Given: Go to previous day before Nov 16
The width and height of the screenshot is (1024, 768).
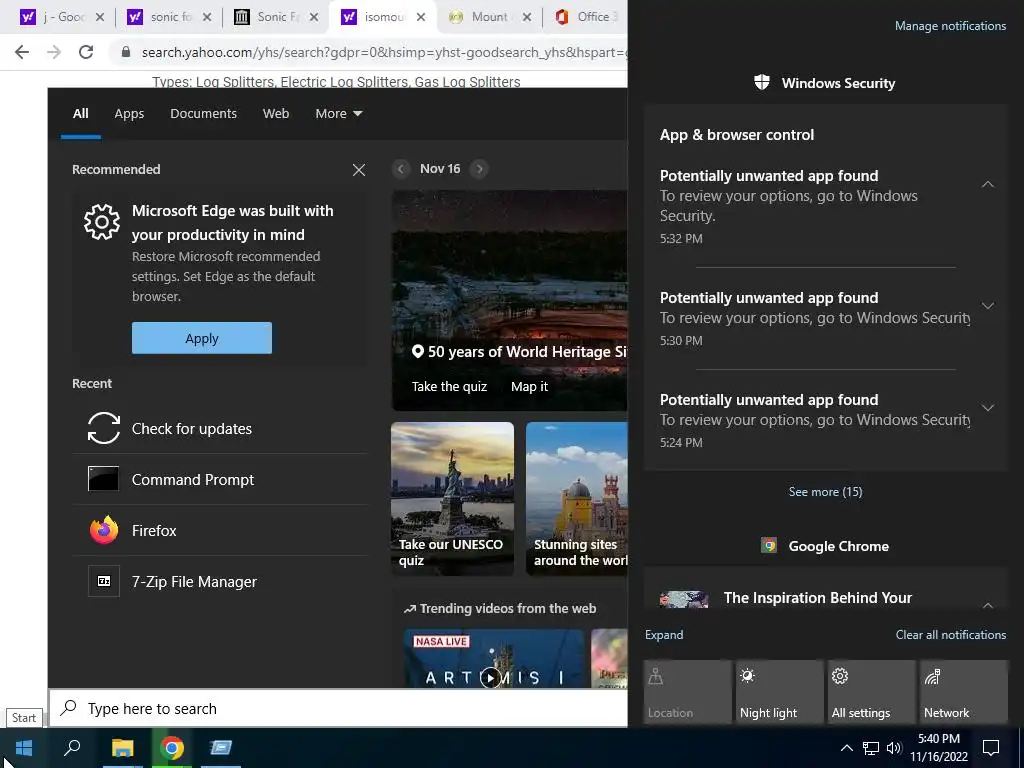Looking at the screenshot, I should [x=401, y=169].
